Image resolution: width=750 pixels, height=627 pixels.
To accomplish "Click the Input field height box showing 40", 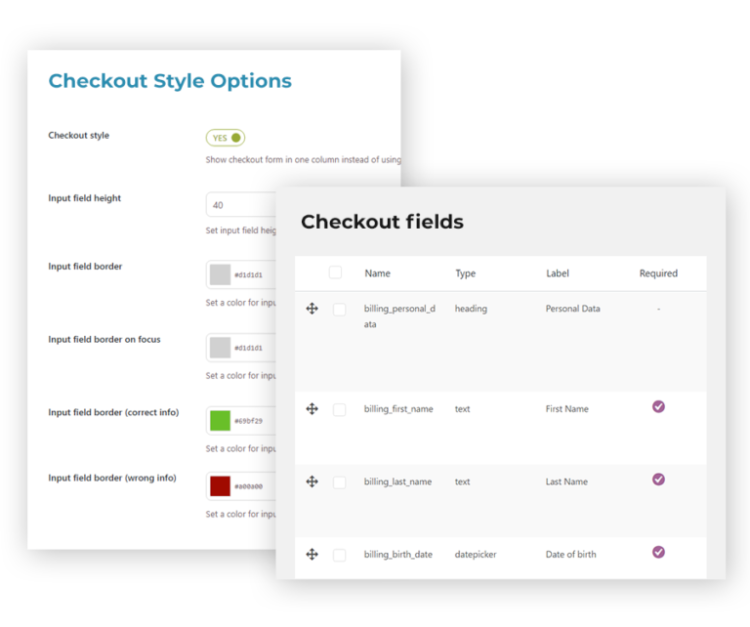I will coord(241,205).
